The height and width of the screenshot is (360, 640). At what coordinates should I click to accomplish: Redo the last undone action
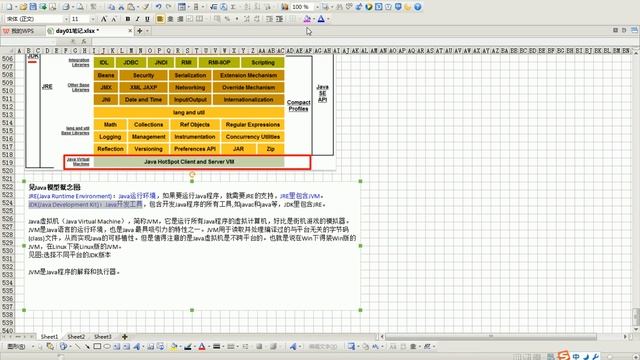point(168,7)
